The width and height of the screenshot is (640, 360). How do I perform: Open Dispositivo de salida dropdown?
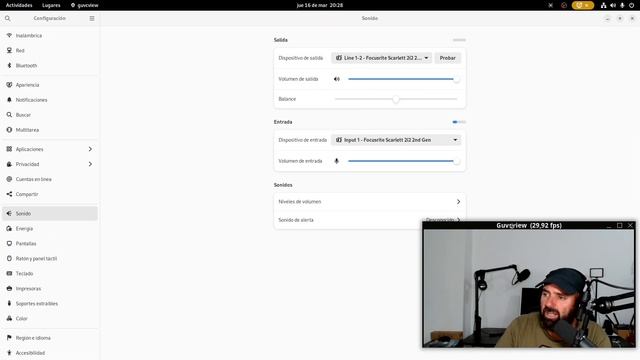[381, 58]
